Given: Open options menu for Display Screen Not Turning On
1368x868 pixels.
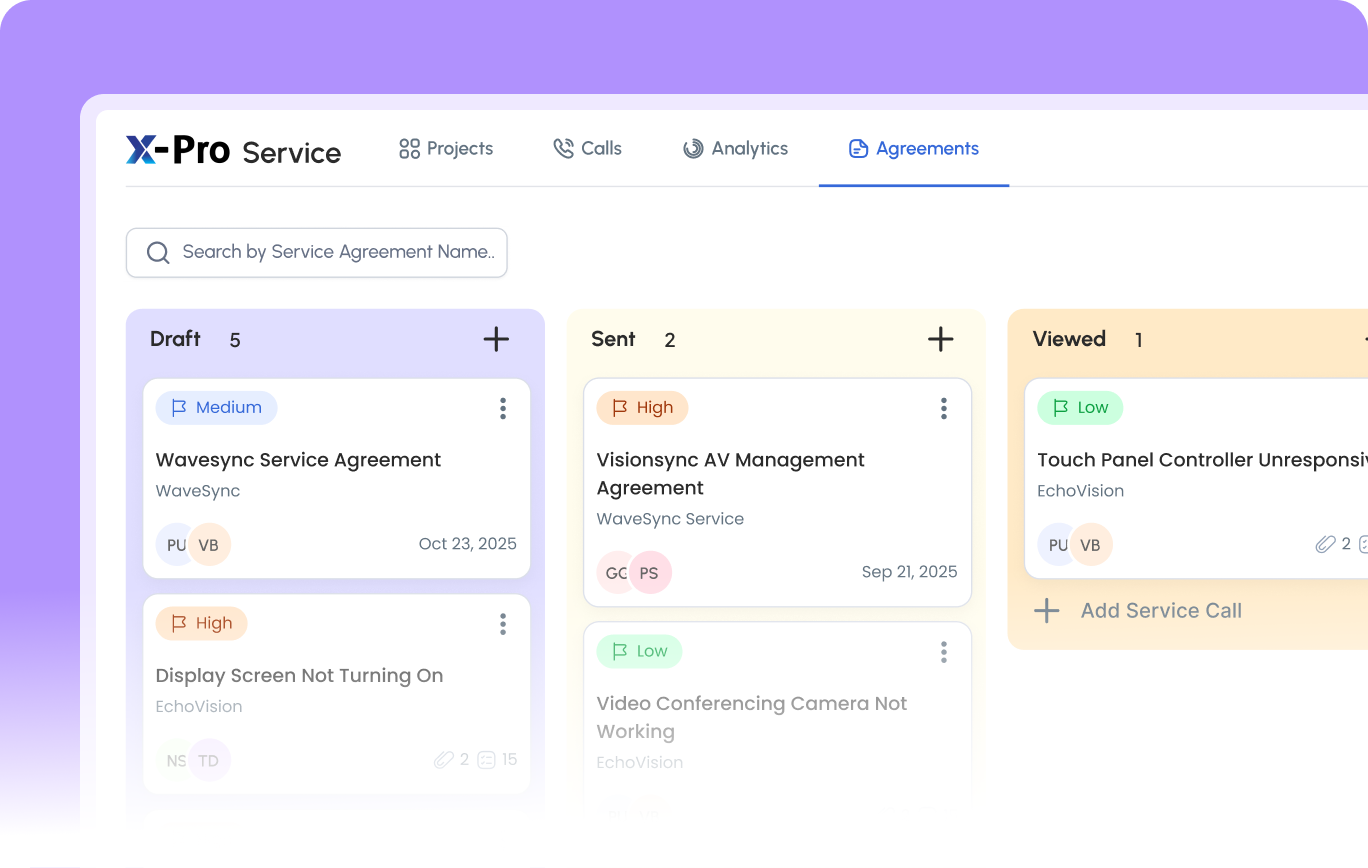Looking at the screenshot, I should click(x=503, y=624).
